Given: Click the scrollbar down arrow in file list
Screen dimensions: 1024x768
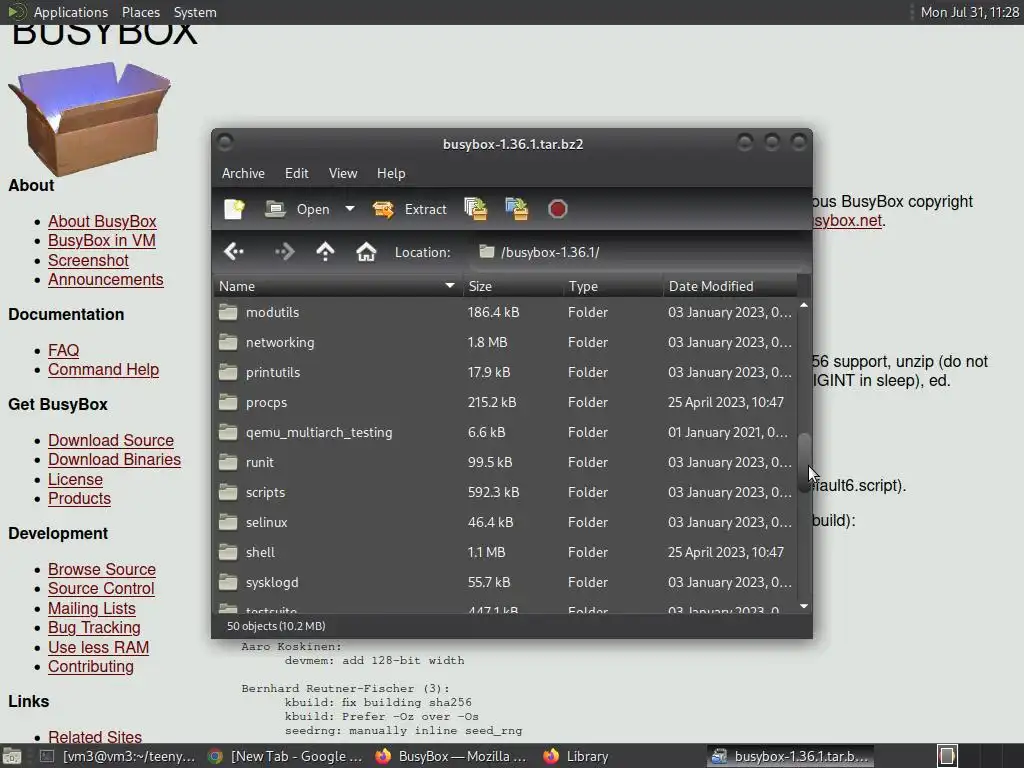Looking at the screenshot, I should point(804,607).
